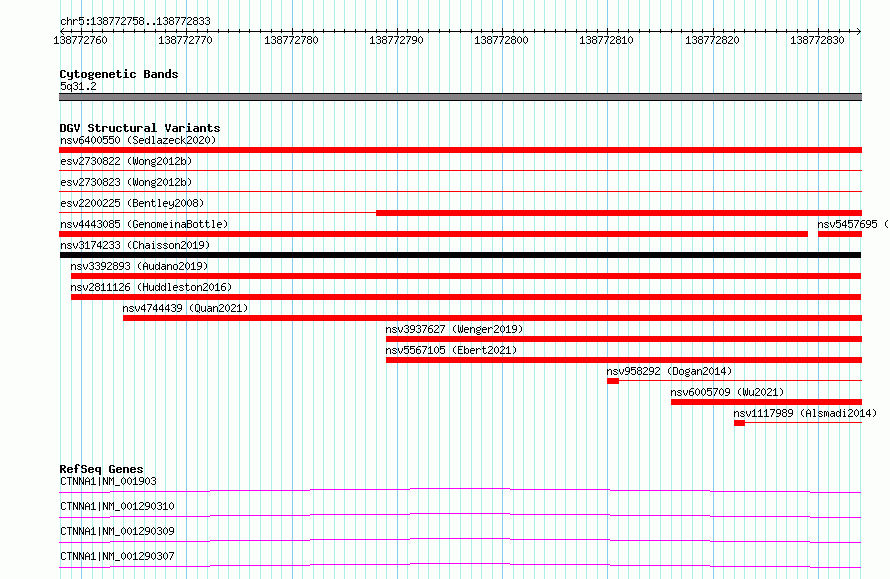
Task: Click ruler position 138772780
Action: [291, 40]
